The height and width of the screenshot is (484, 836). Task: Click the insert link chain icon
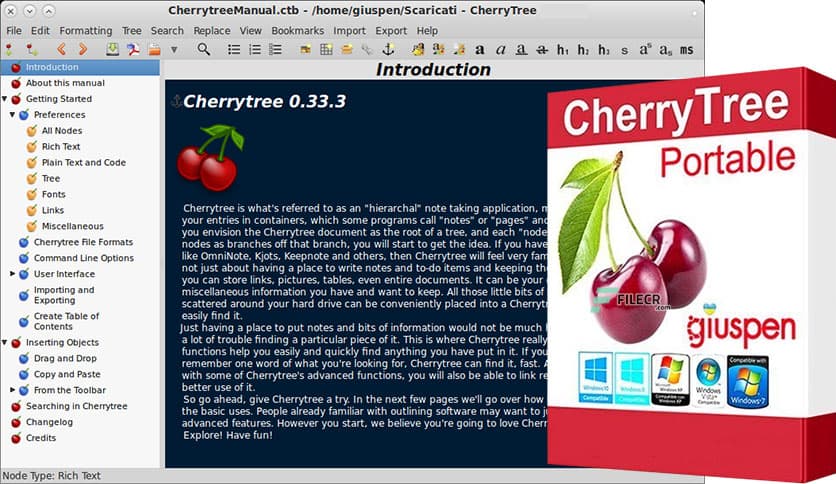click(x=367, y=50)
